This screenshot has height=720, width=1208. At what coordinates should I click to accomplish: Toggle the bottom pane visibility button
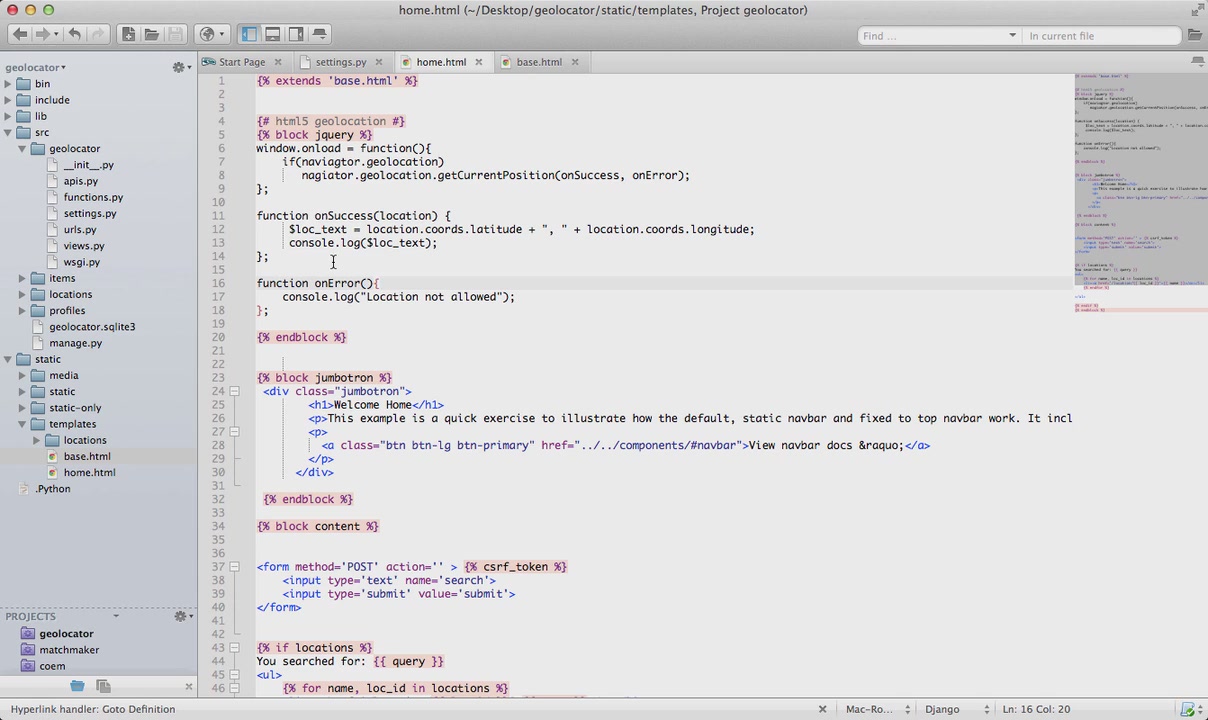point(272,34)
